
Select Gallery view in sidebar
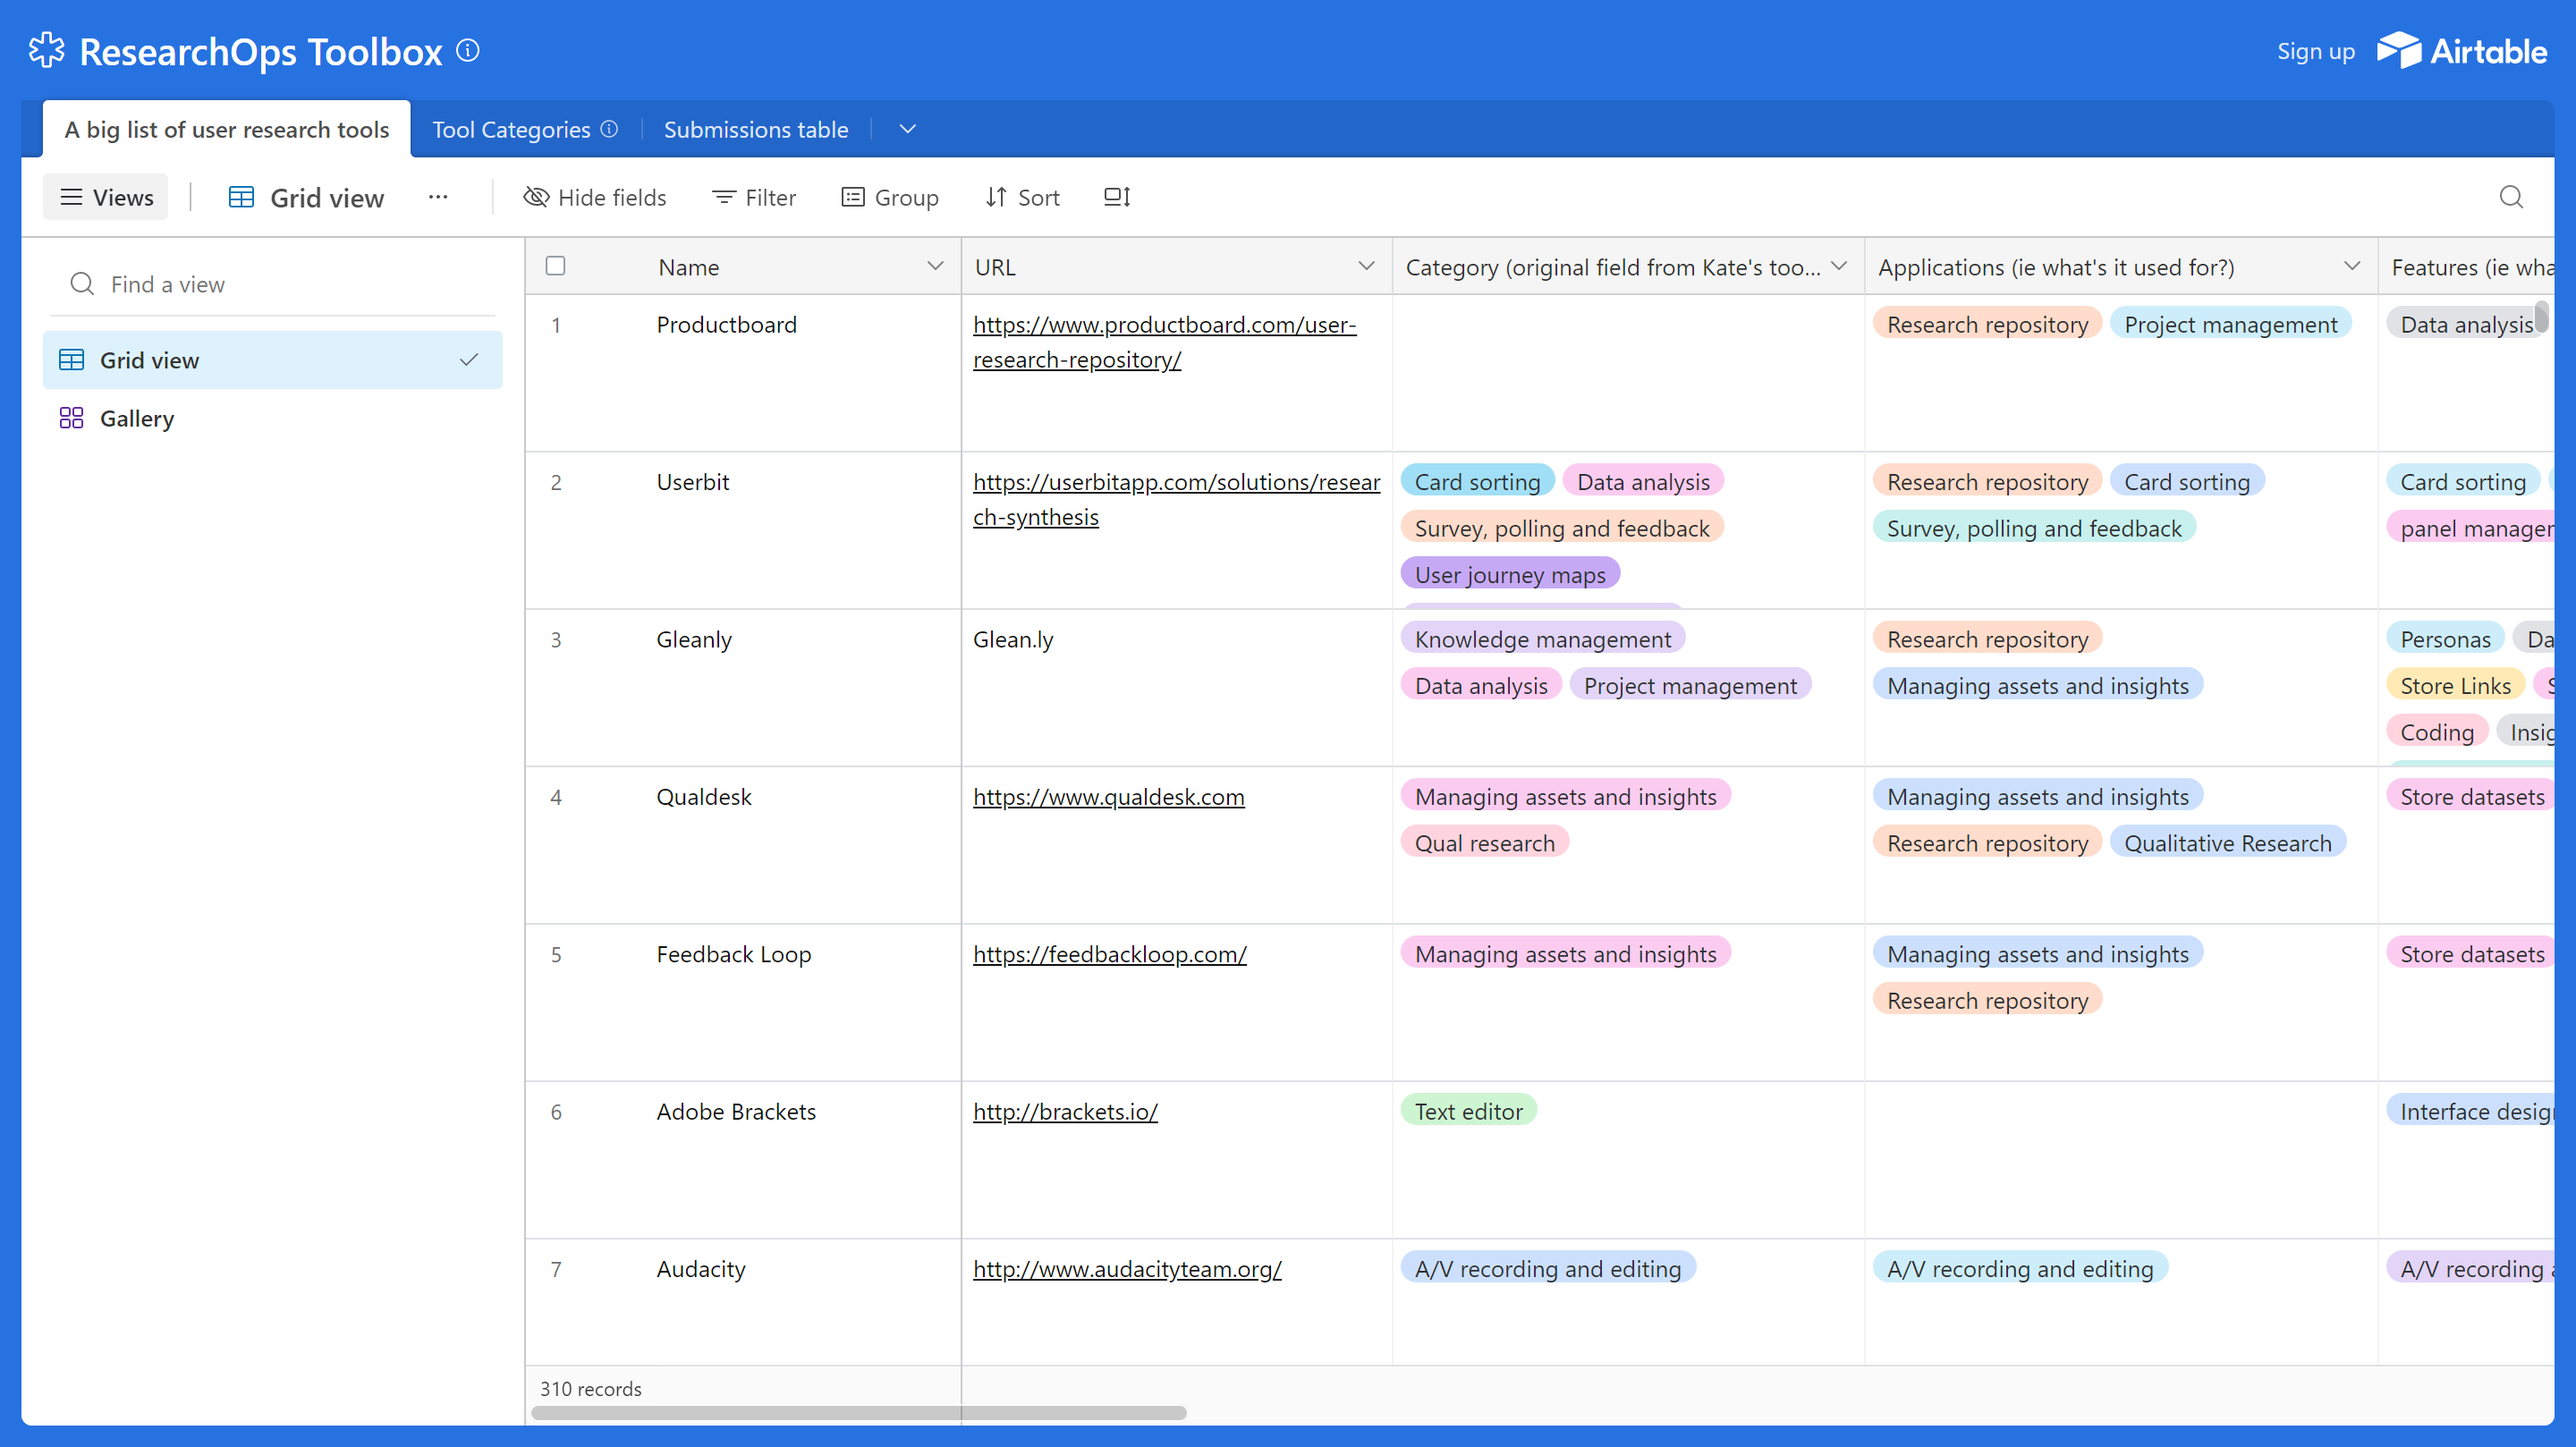(x=137, y=418)
